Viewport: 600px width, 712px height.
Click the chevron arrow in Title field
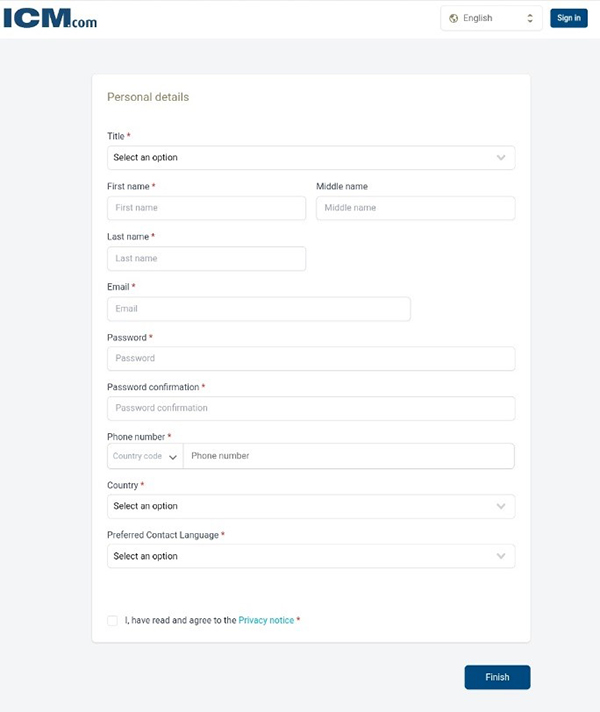(501, 158)
